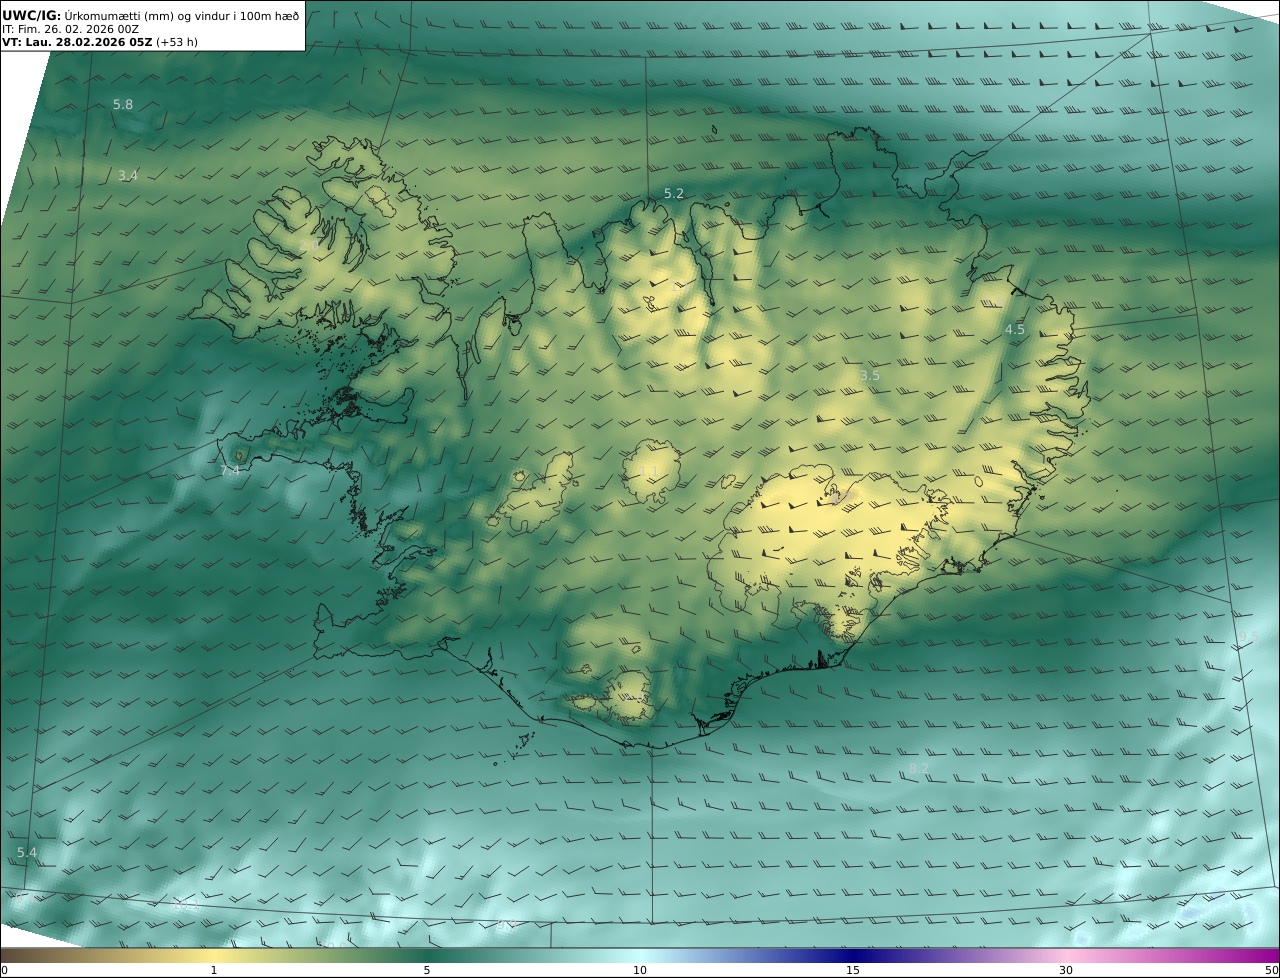Click the VT valid time text in header
The width and height of the screenshot is (1280, 978).
76,43
